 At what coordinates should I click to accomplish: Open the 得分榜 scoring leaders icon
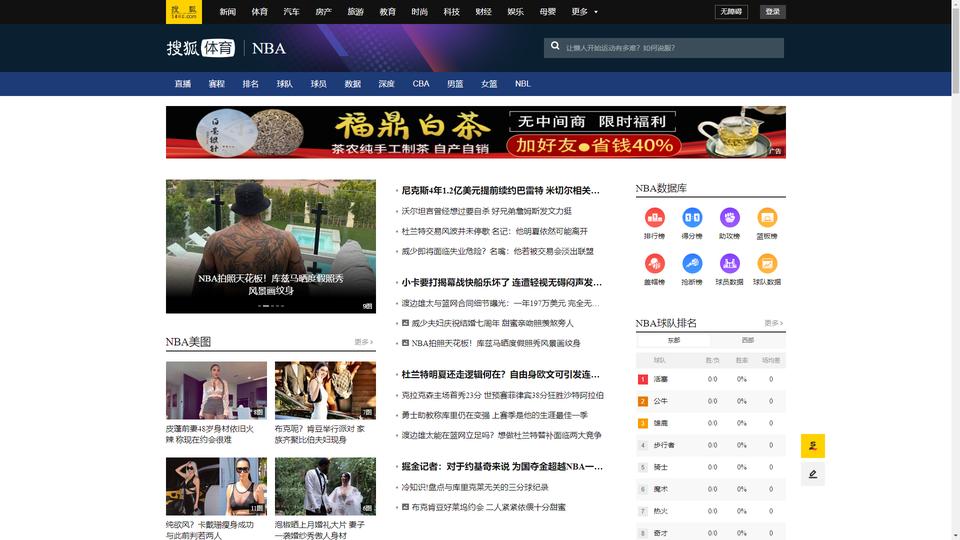692,217
